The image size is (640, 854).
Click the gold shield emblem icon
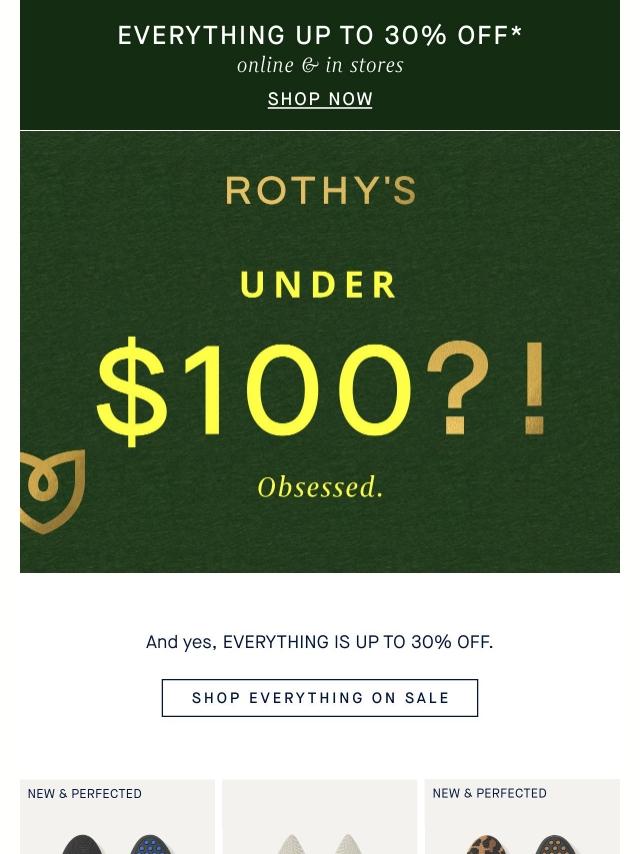(52, 492)
